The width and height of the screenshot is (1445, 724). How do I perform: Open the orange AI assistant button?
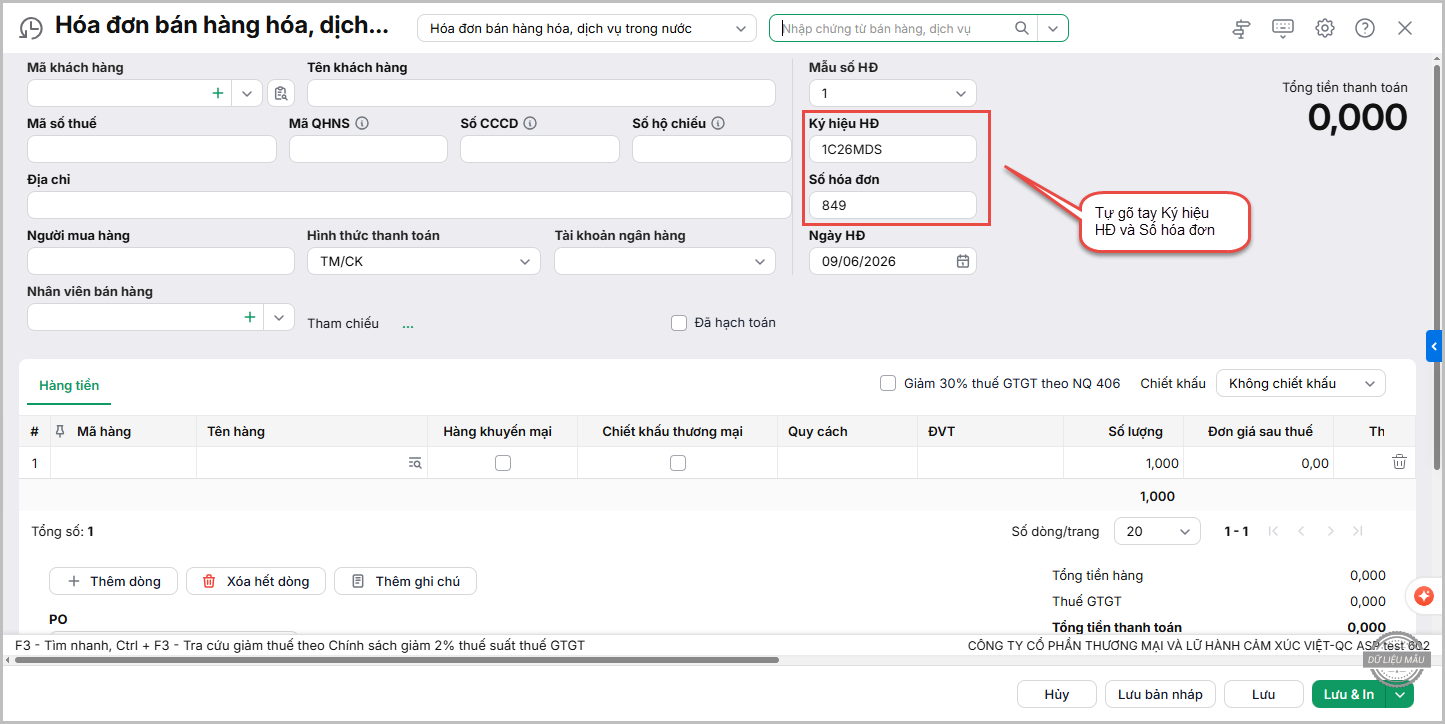point(1424,596)
